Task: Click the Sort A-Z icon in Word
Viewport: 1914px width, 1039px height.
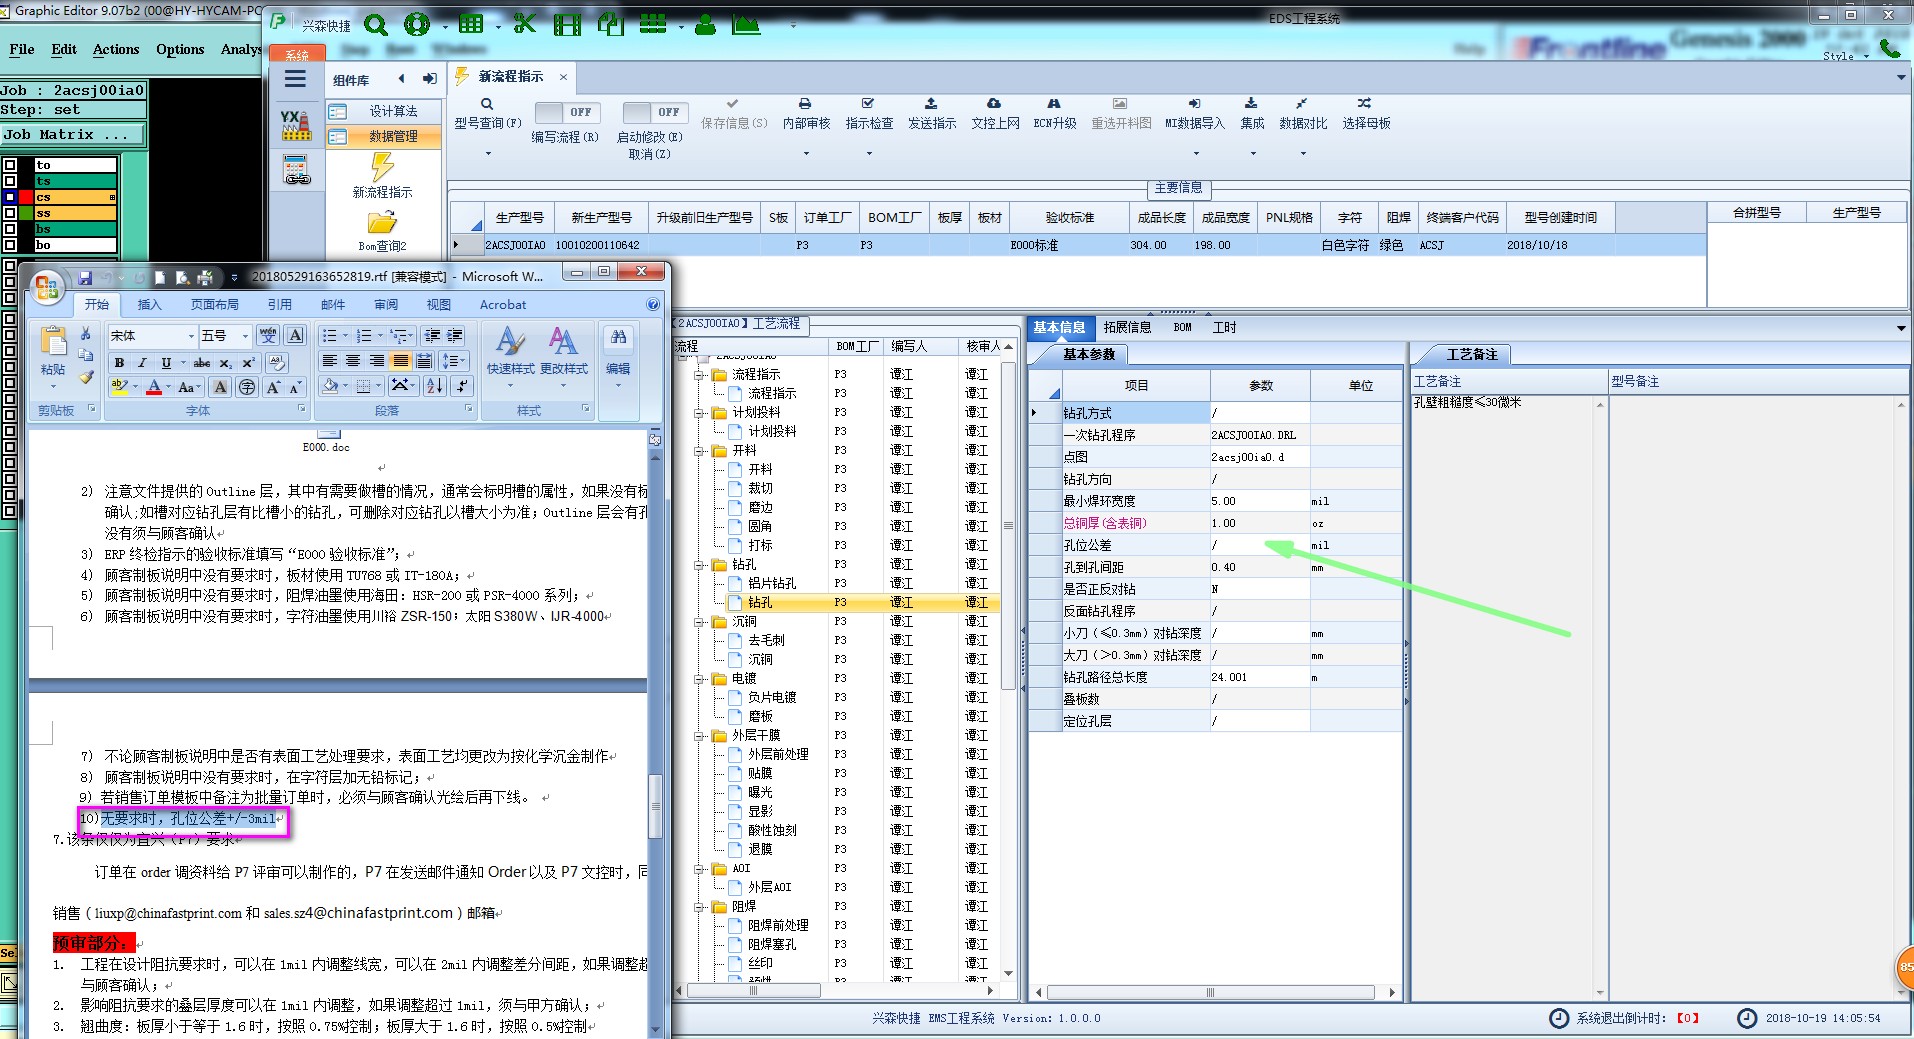Action: [435, 386]
